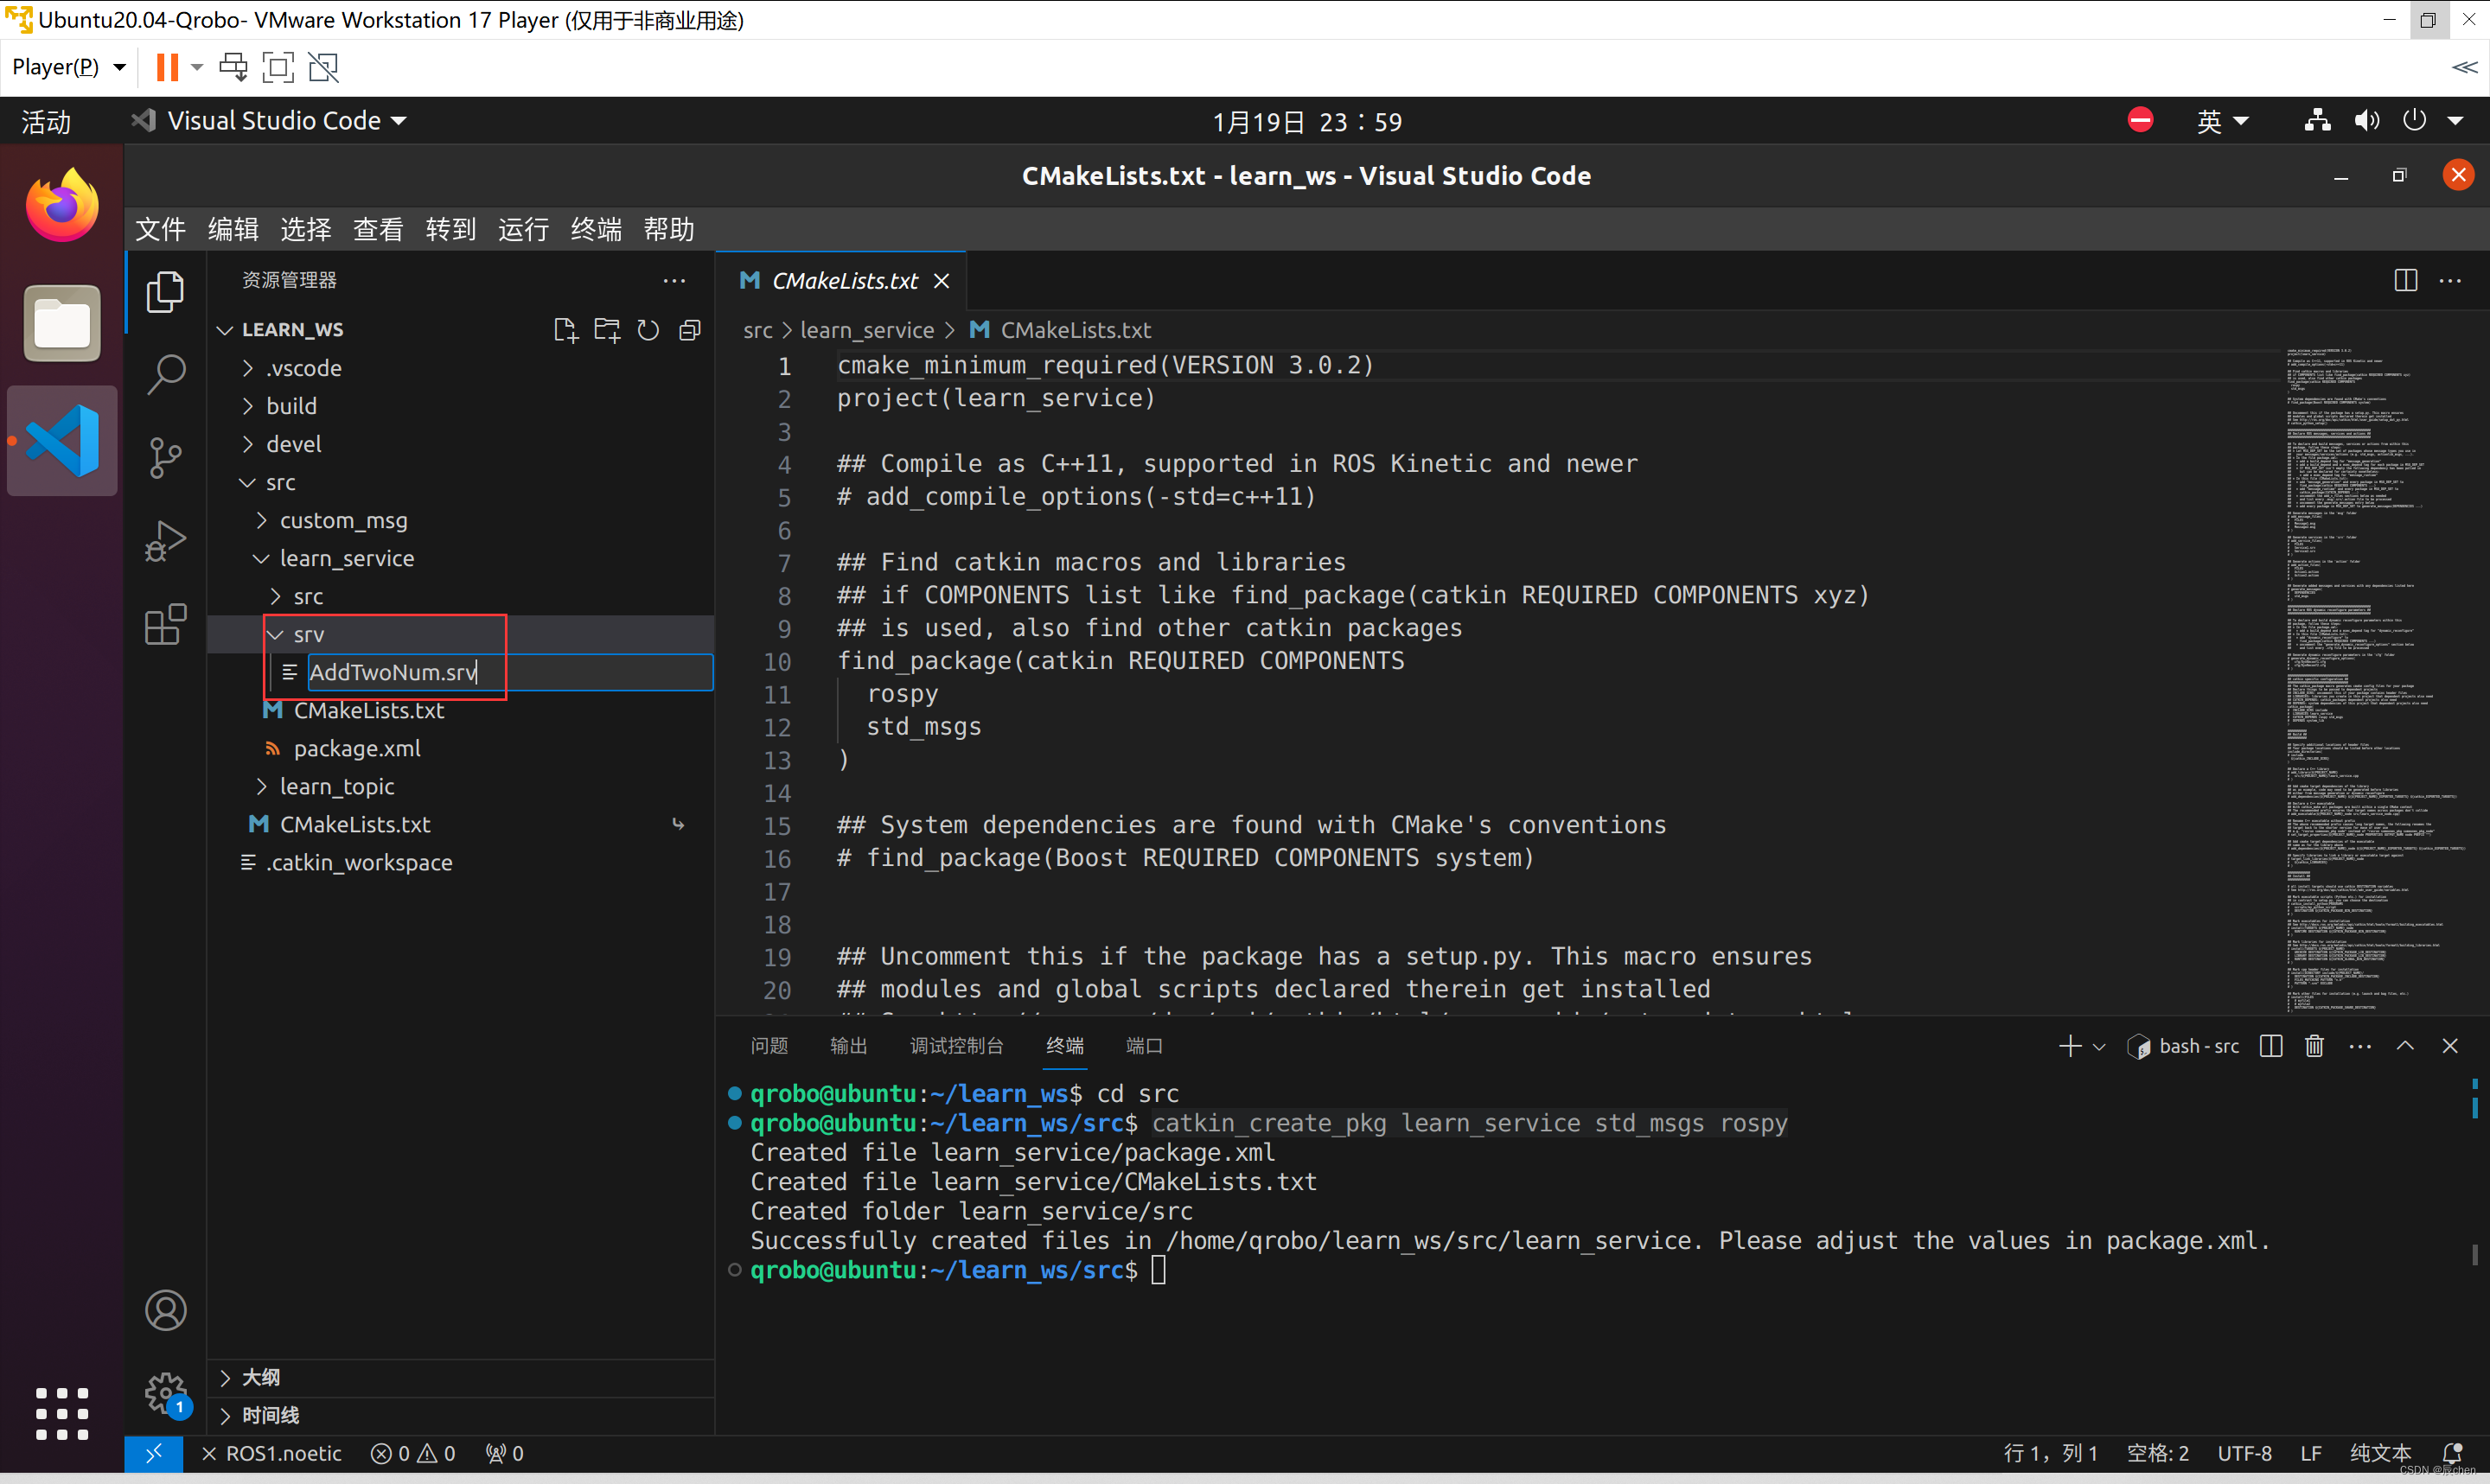Show applications grid in dock

click(x=62, y=1413)
